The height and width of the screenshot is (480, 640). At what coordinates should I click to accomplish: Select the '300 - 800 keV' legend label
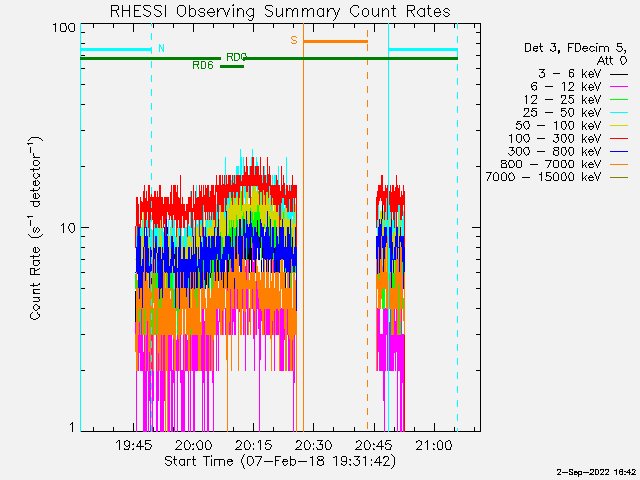pyautogui.click(x=555, y=151)
